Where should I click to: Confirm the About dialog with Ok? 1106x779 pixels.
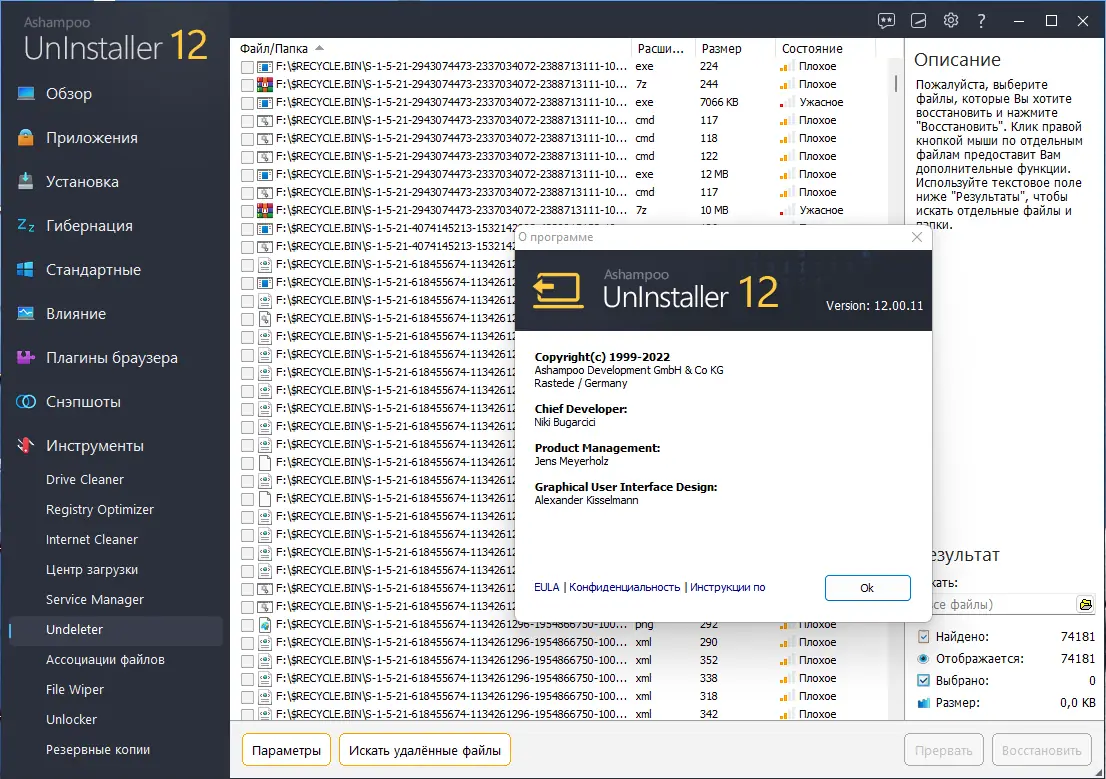(868, 588)
